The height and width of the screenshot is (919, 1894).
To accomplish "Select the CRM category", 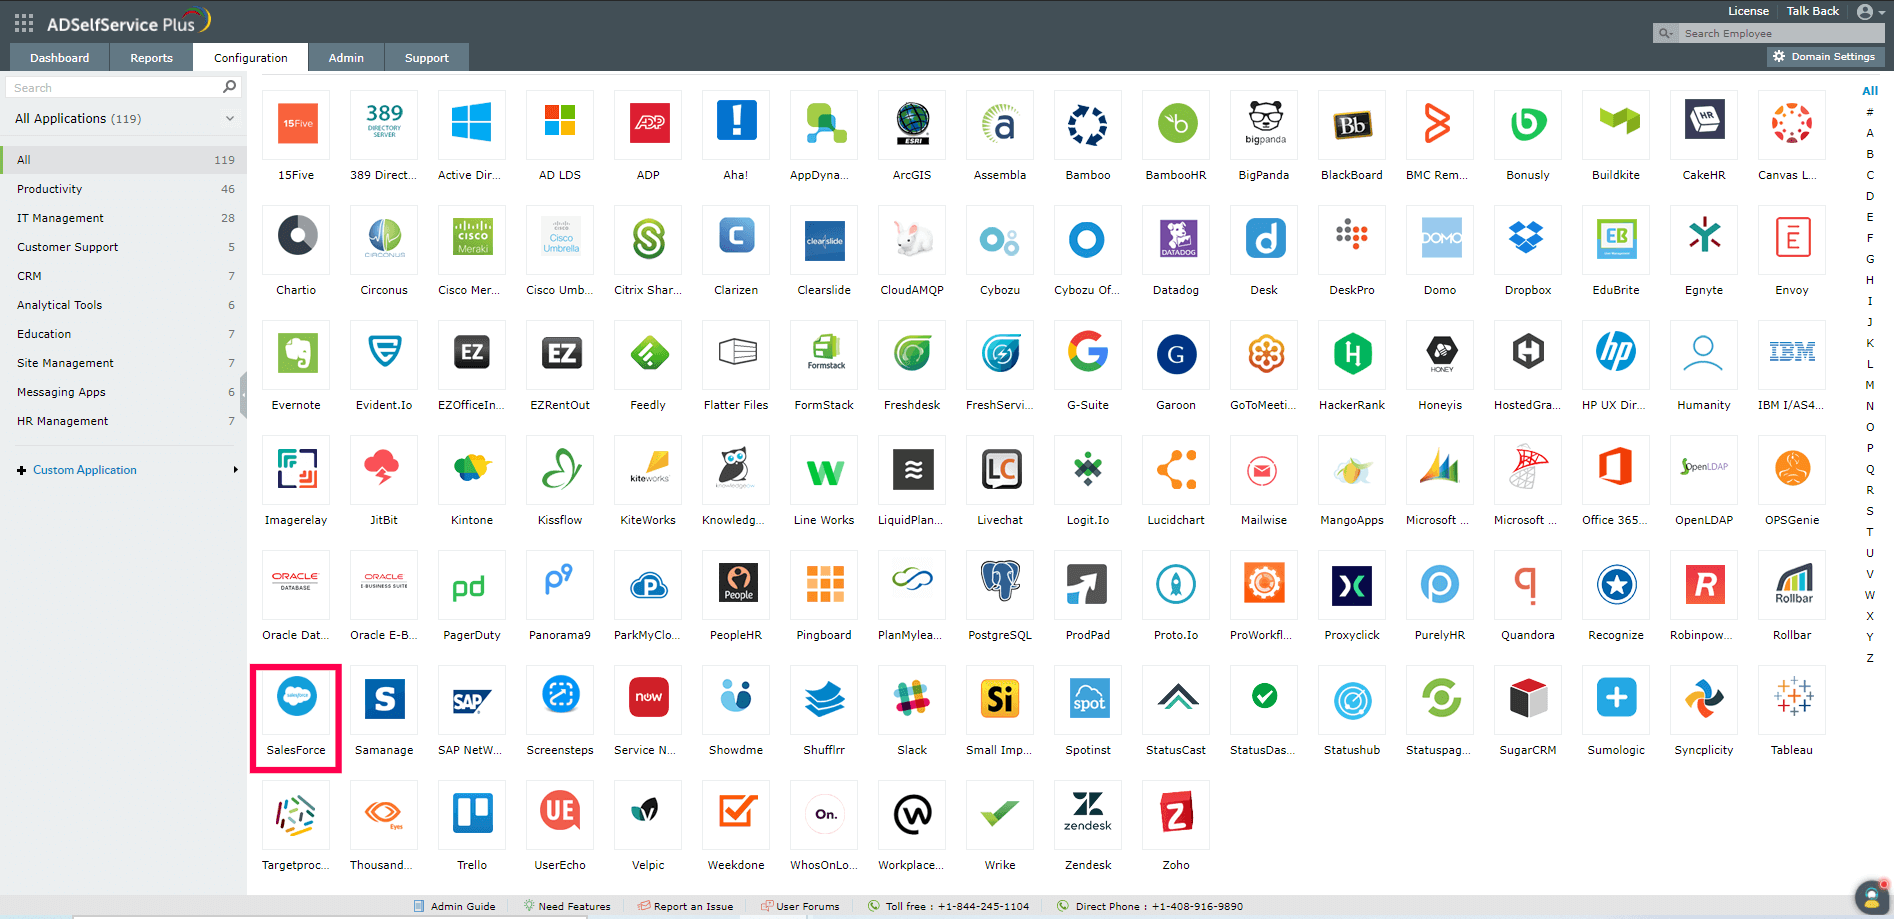I will 123,276.
